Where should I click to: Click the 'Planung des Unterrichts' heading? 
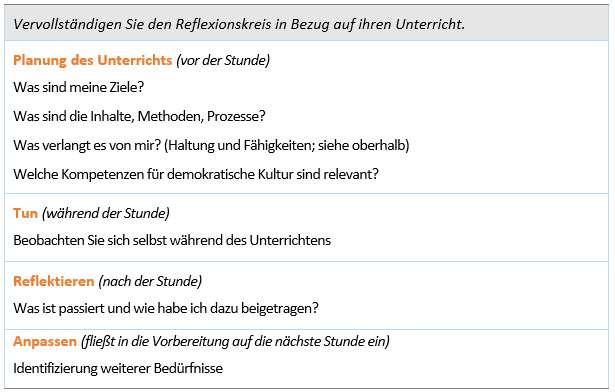coord(93,60)
